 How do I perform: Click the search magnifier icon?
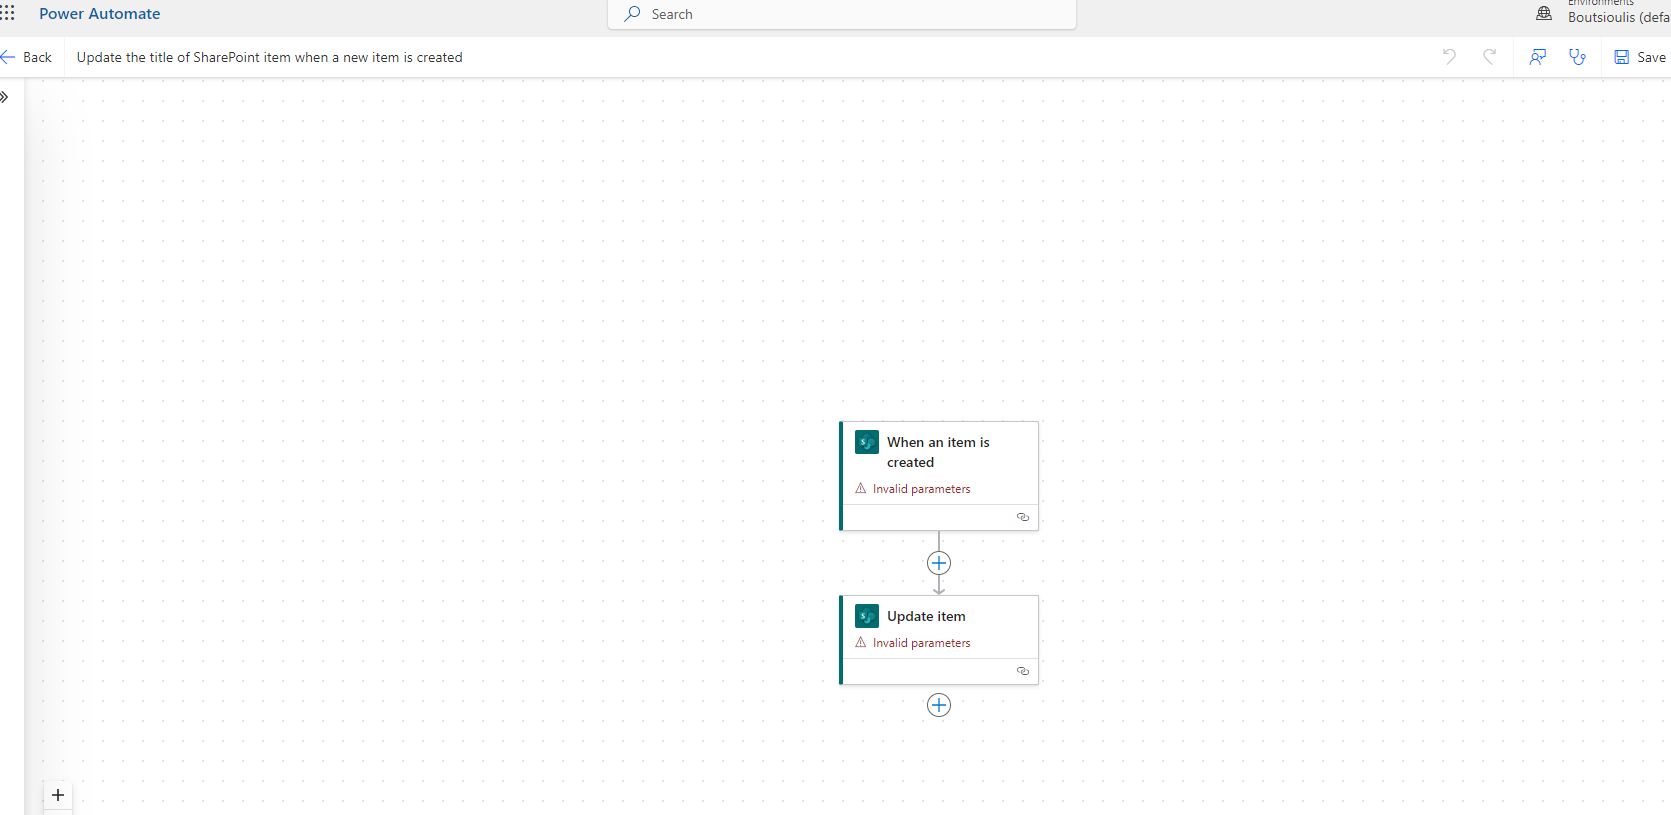coord(632,14)
